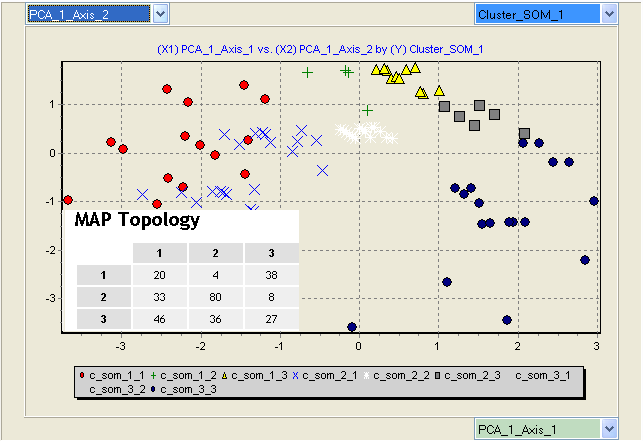Select the topology table cell showing 46
Image resolution: width=643 pixels, height=441 pixels.
160,320
